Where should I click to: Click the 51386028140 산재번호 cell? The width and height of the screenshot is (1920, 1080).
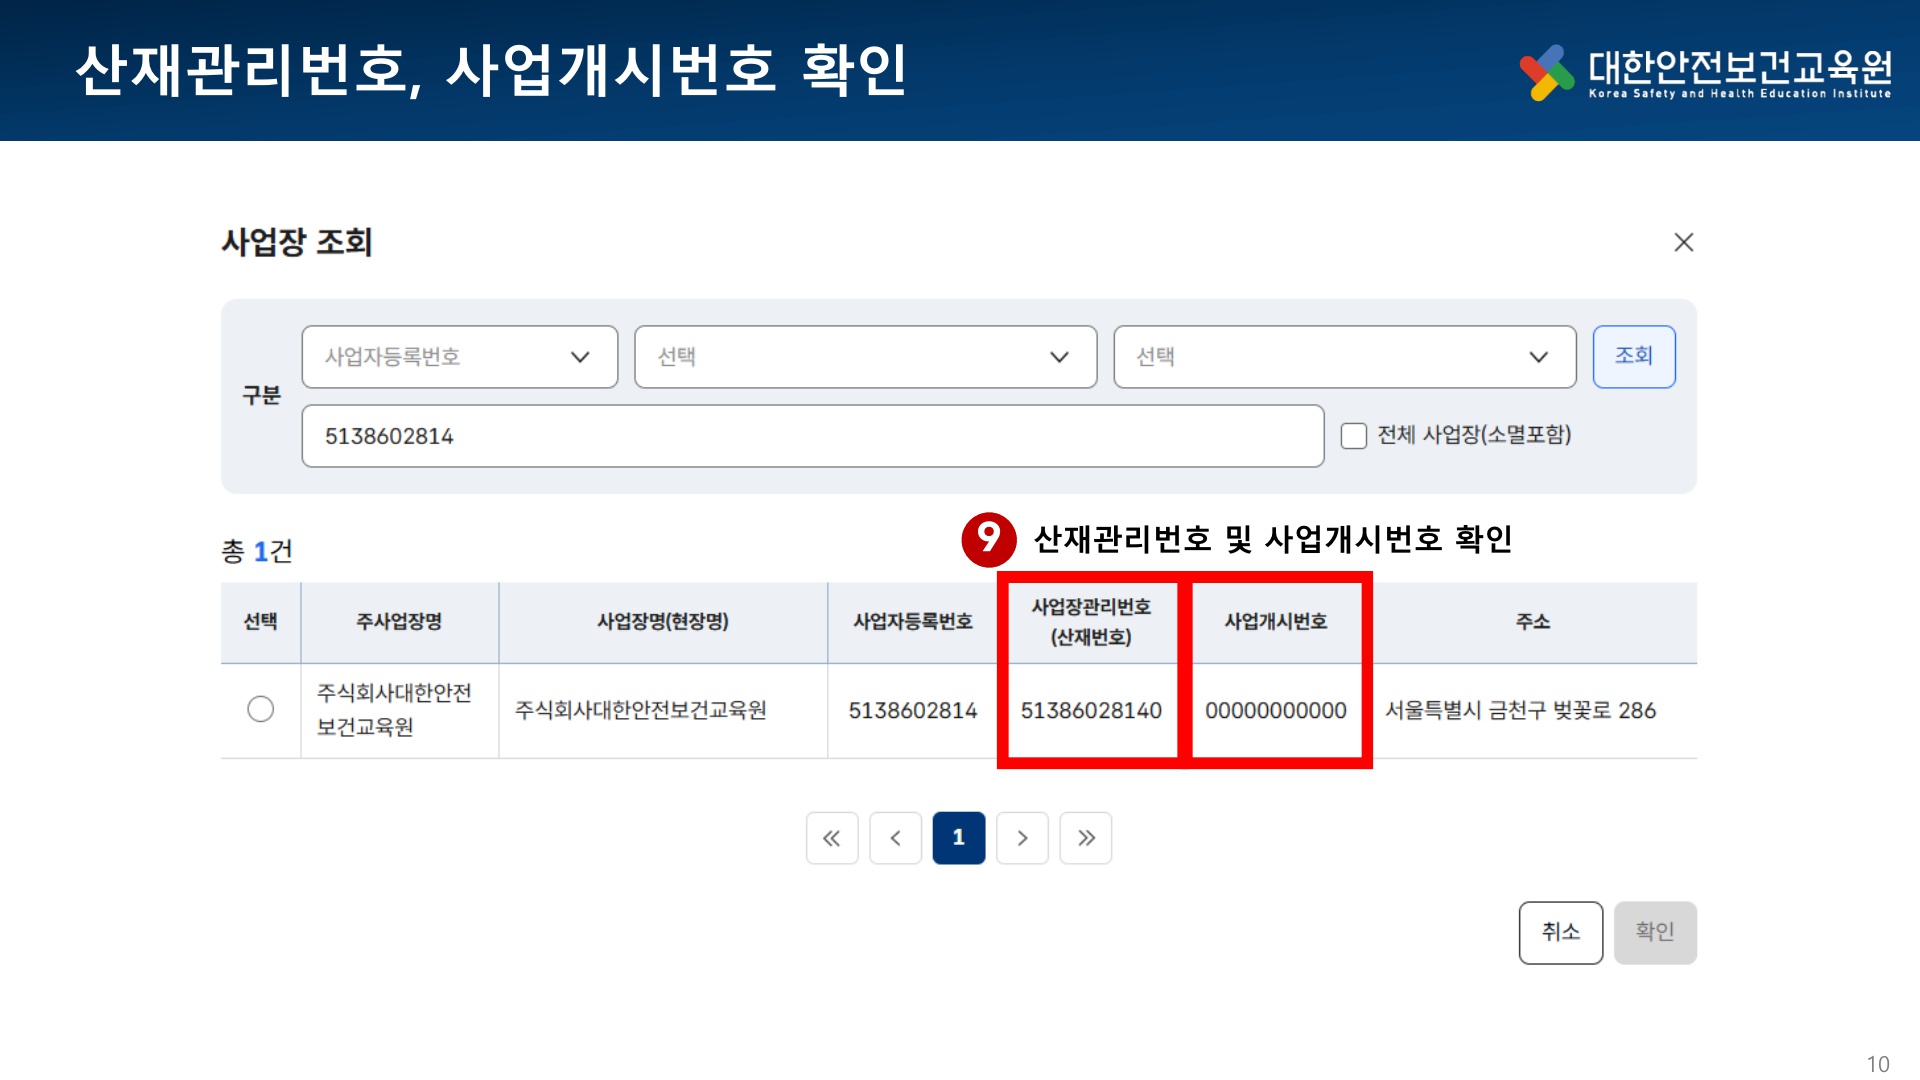click(x=1090, y=710)
